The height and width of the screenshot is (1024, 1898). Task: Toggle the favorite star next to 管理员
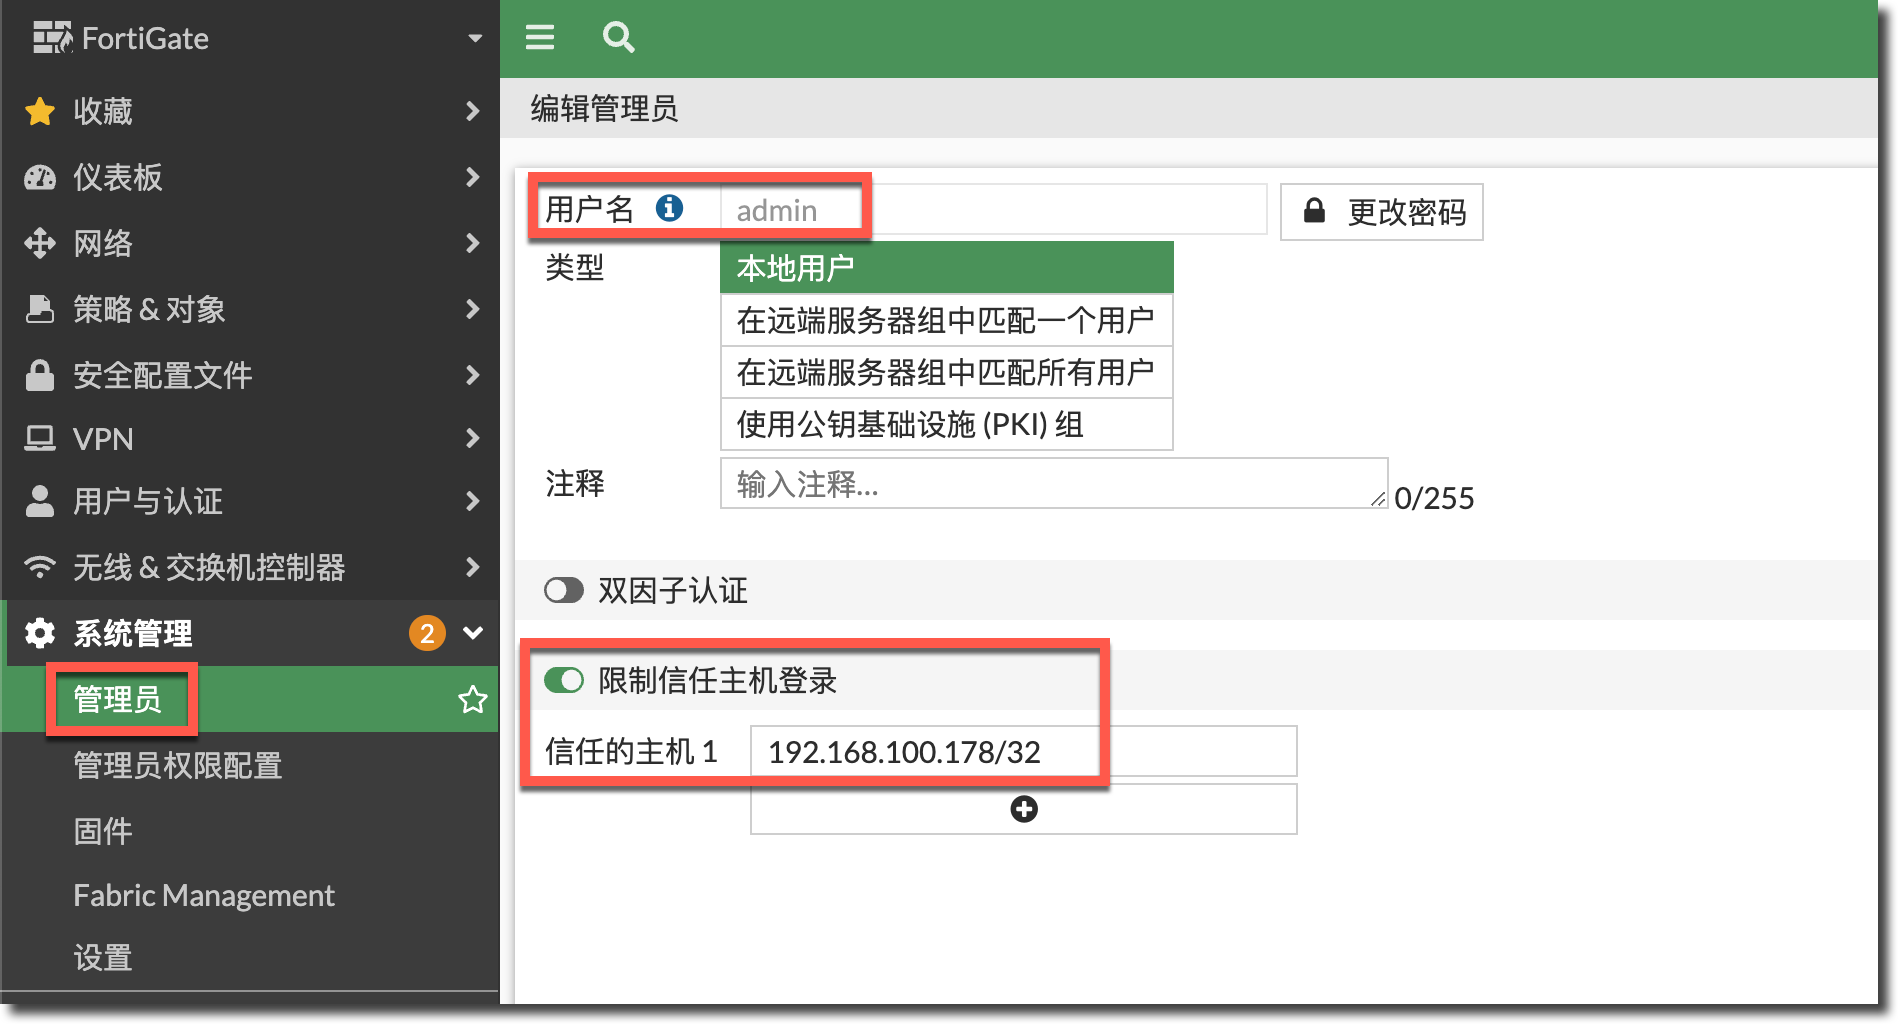click(472, 699)
